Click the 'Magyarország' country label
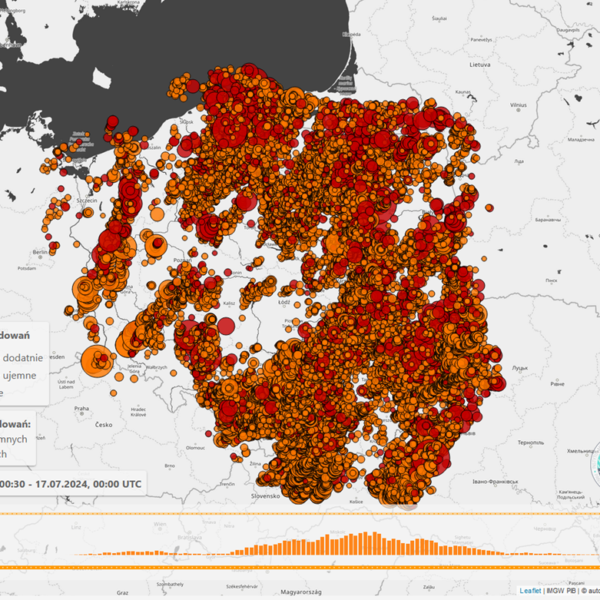This screenshot has width=600, height=600. 301,592
